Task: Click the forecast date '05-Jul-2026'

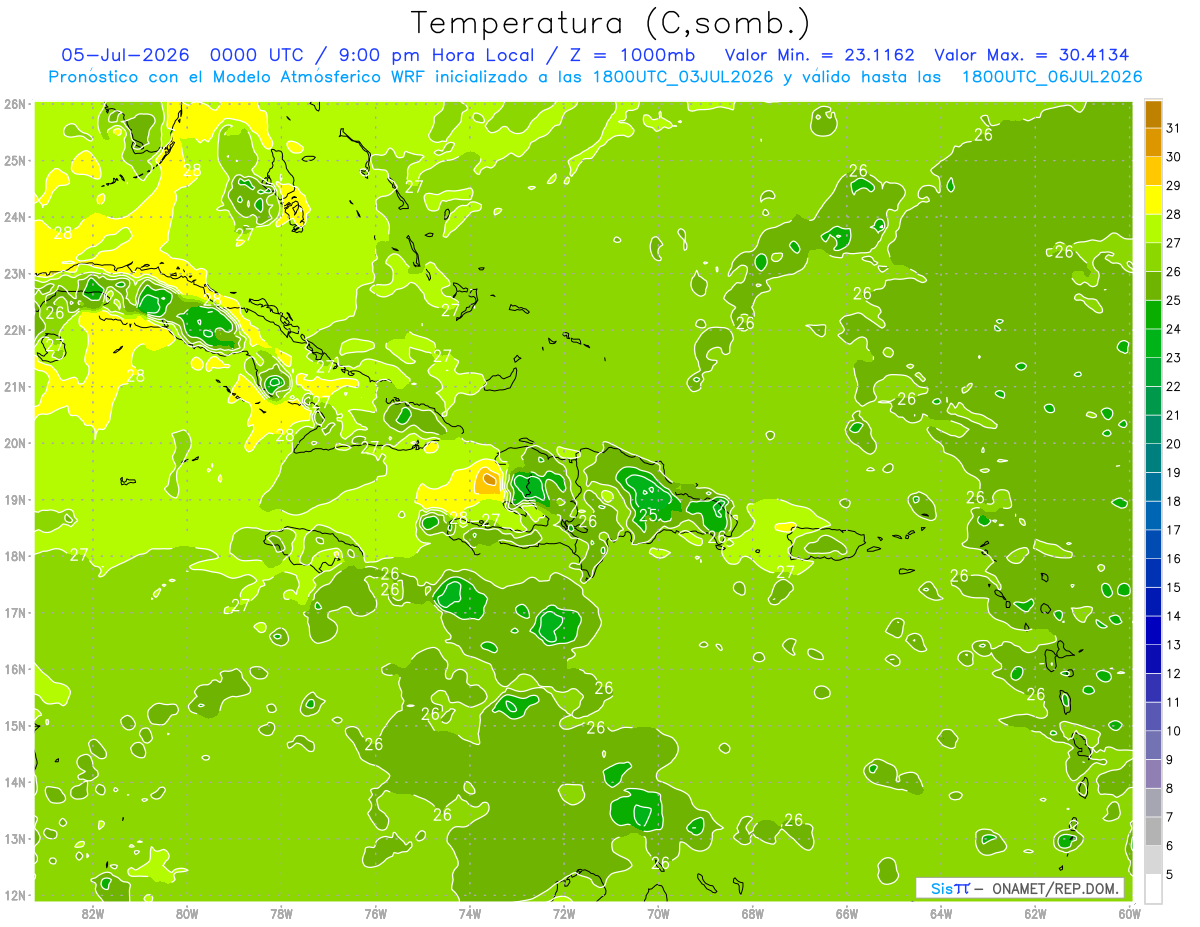Action: (x=125, y=55)
